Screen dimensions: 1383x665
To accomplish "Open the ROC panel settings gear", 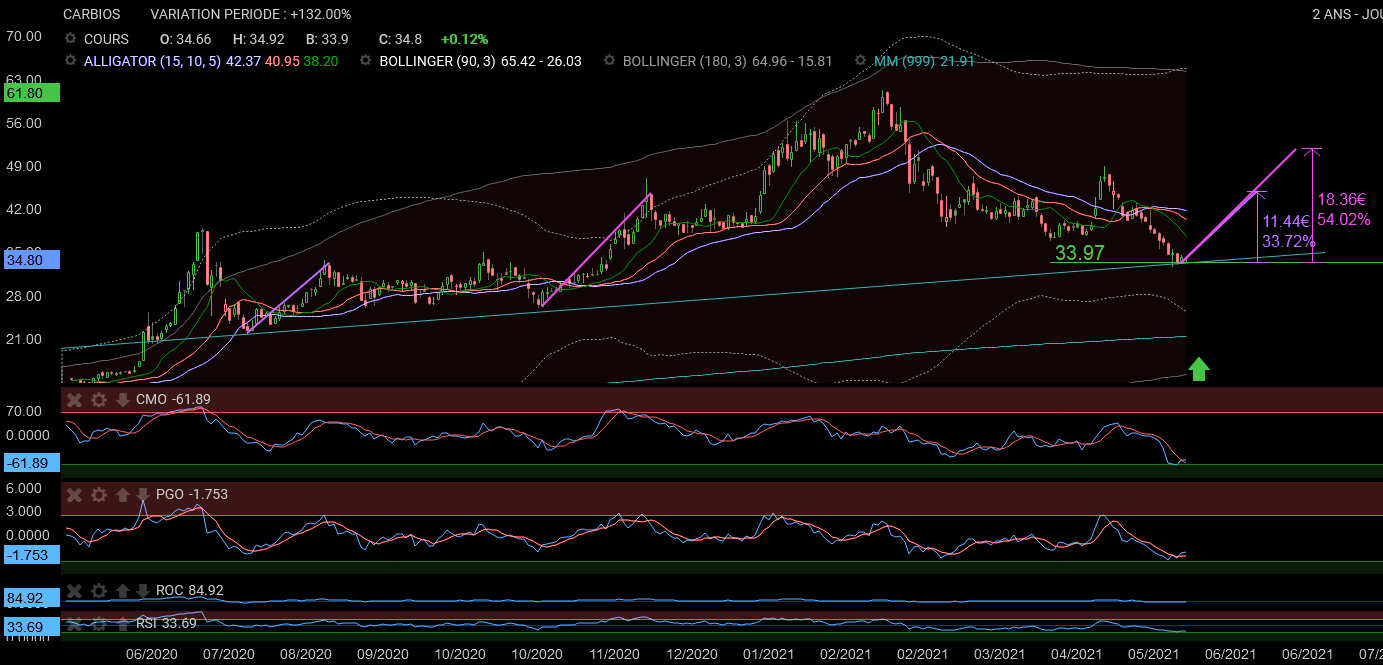I will pos(98,591).
